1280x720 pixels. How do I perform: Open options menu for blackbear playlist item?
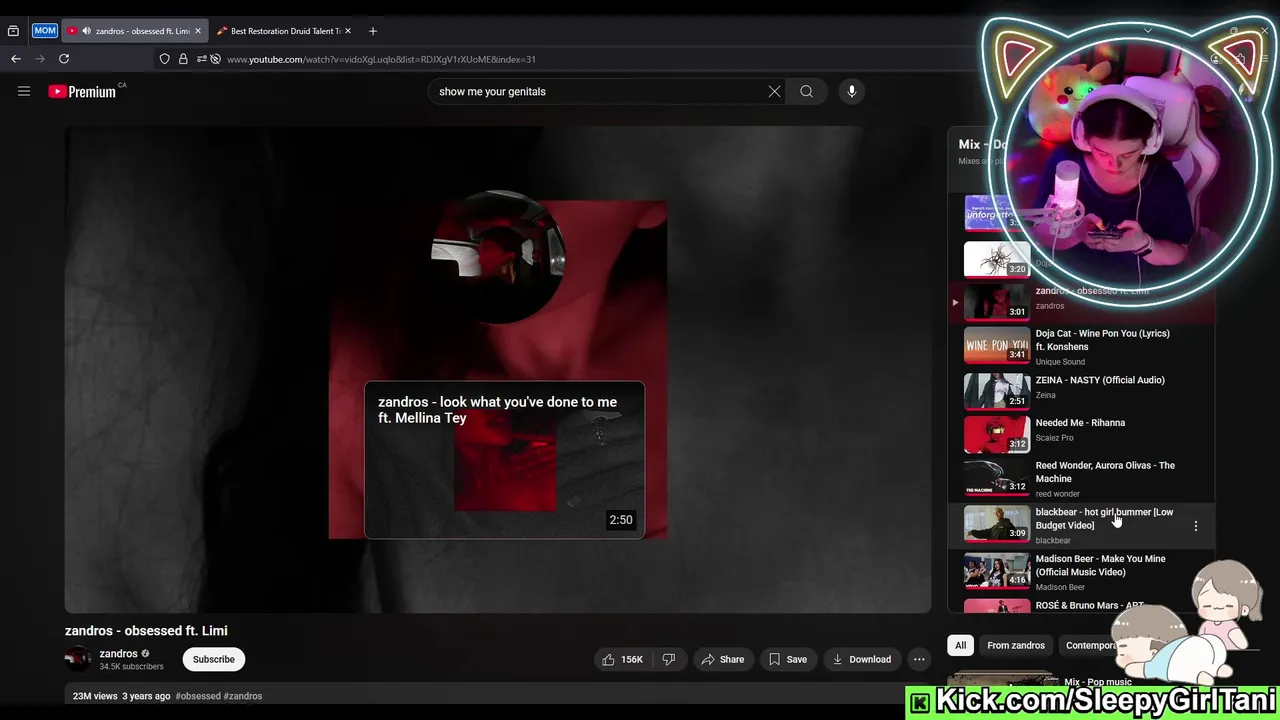click(1196, 526)
